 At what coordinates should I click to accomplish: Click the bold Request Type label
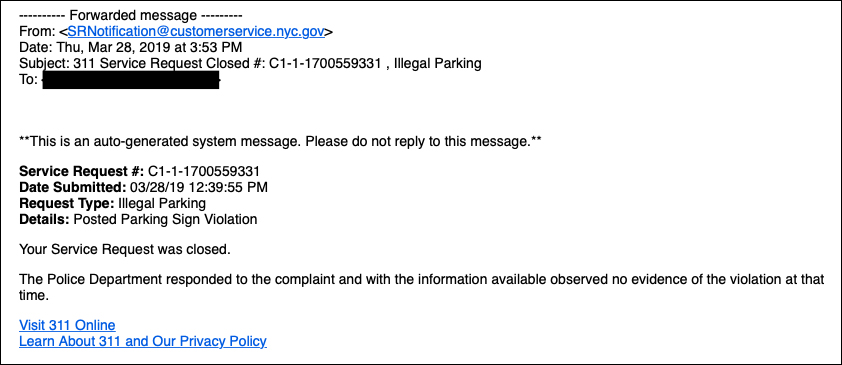point(67,203)
